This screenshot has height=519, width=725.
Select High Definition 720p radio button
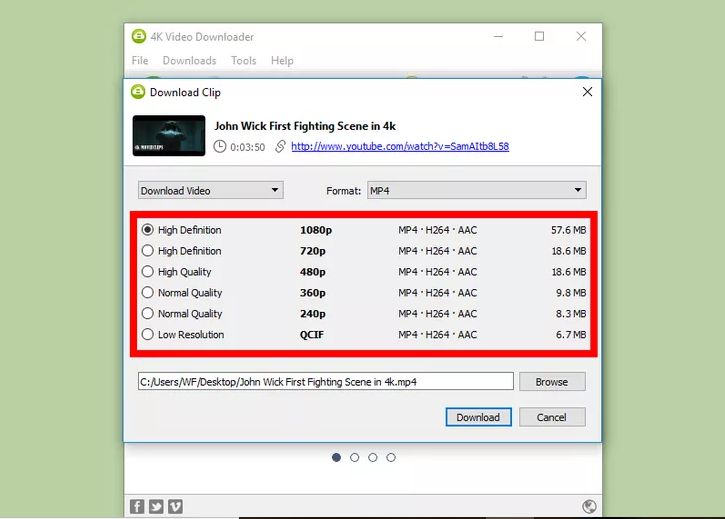coord(147,250)
